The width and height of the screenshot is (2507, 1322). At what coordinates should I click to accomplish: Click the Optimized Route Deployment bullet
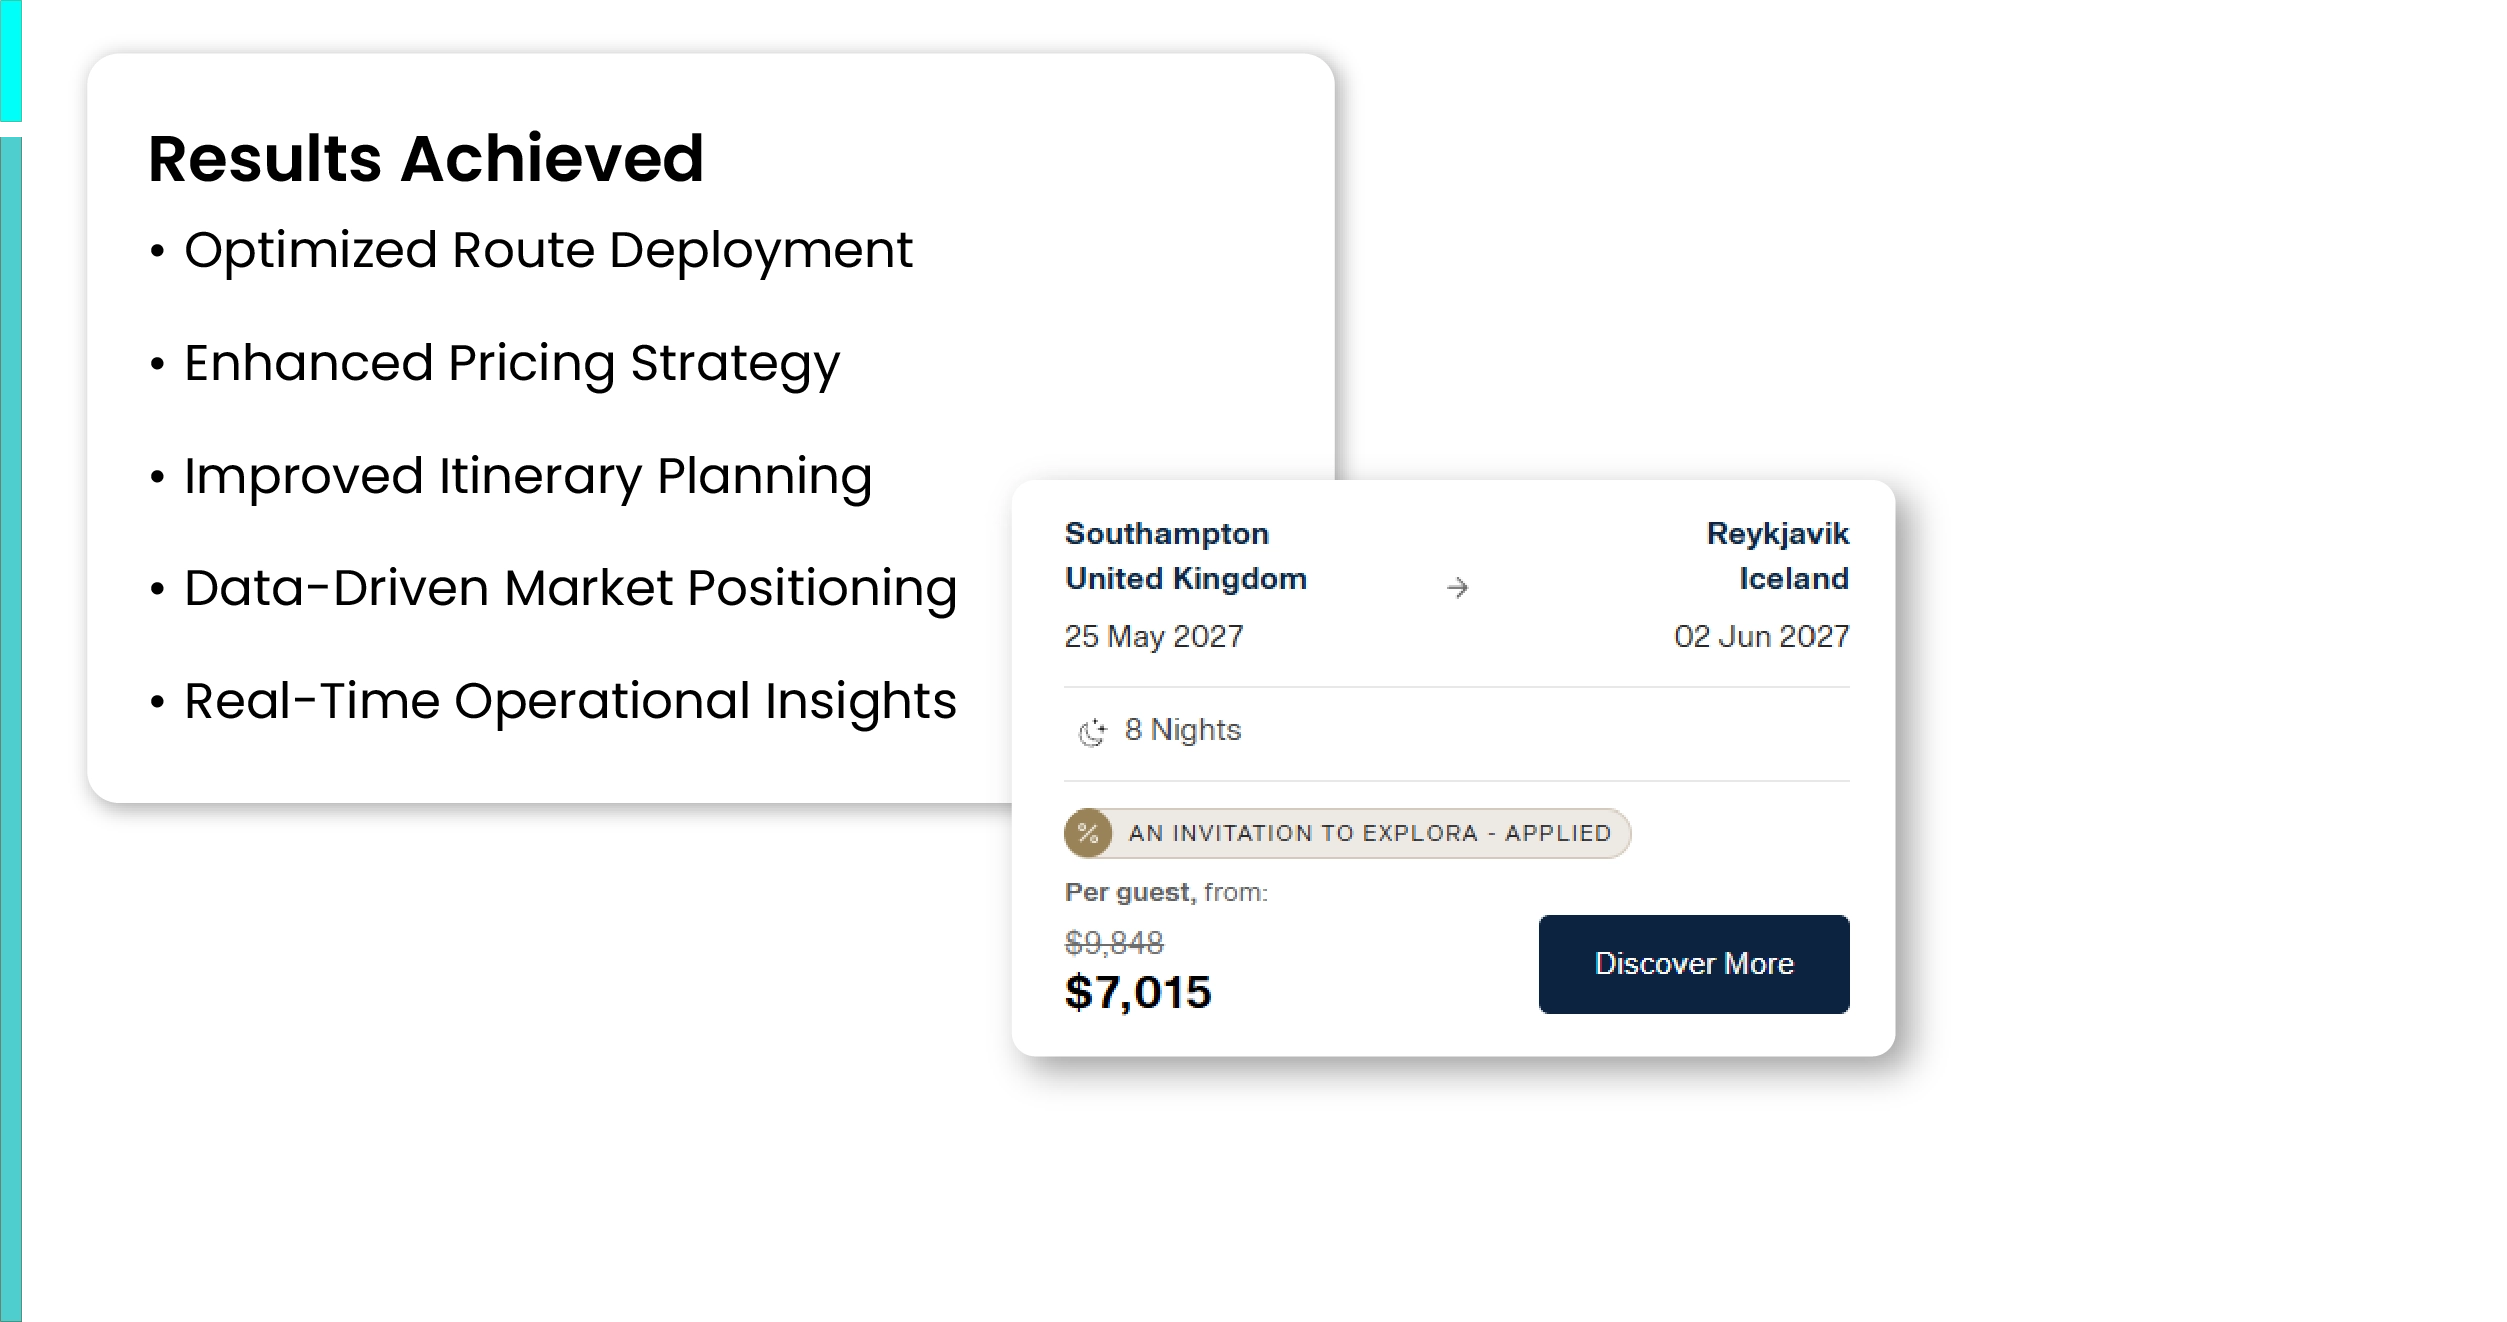click(547, 250)
